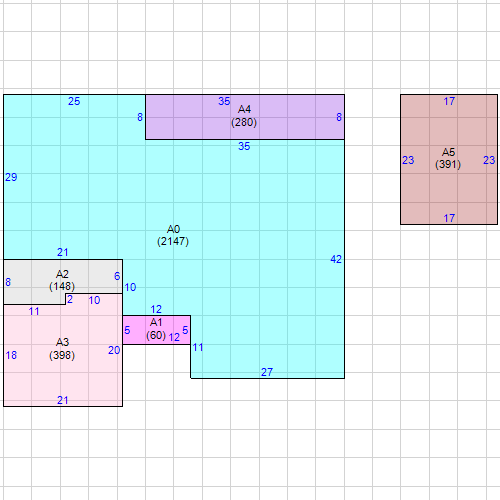
Task: Click dimension 23 on A5's right edge
Action: point(489,160)
